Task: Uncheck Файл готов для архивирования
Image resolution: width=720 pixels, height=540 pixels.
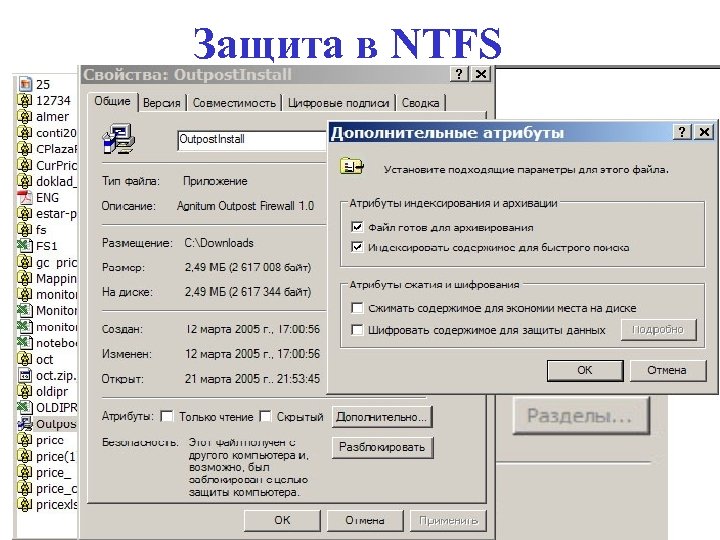Action: click(x=357, y=227)
